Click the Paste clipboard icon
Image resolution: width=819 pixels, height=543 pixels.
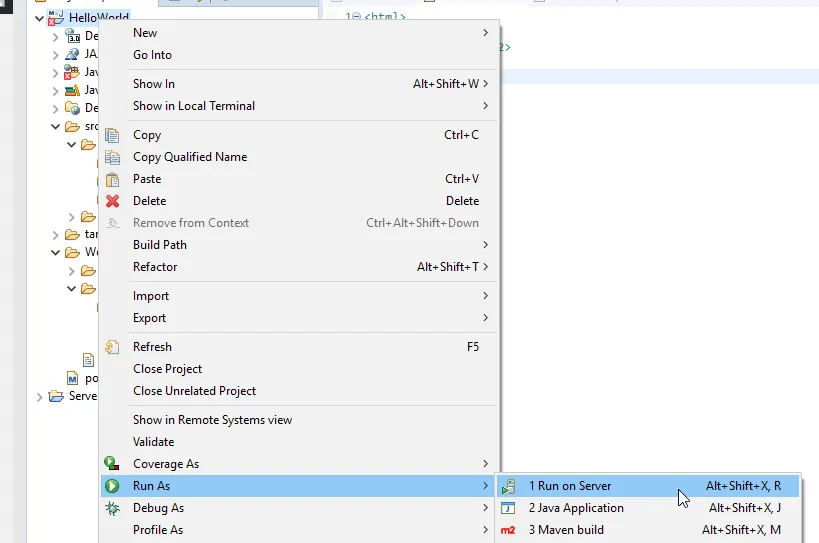coord(113,179)
